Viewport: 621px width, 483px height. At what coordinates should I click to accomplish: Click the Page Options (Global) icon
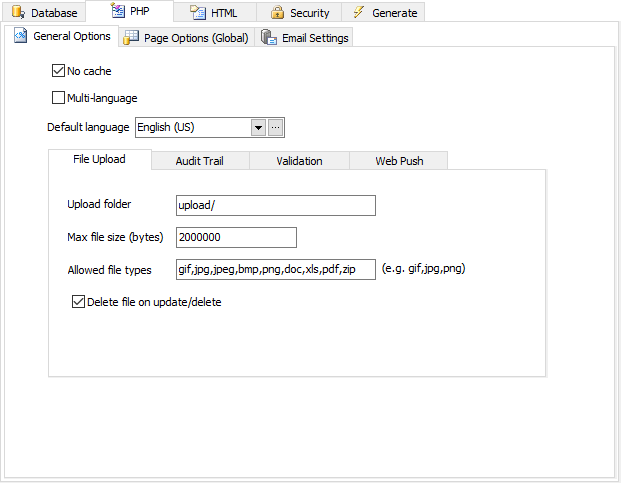[x=130, y=38]
